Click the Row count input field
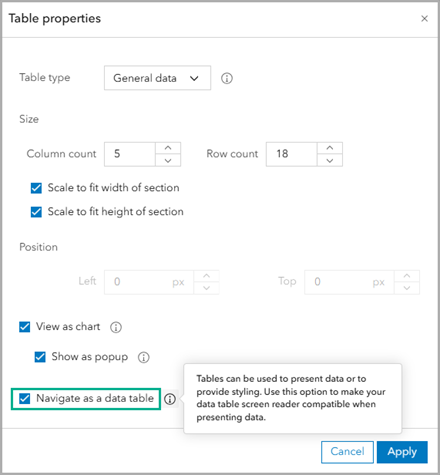Image resolution: width=440 pixels, height=475 pixels. point(292,154)
